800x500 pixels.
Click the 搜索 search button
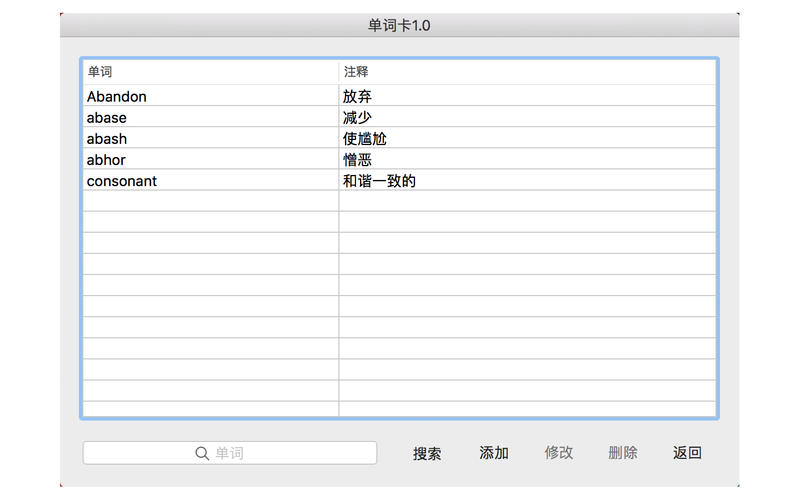pos(427,453)
